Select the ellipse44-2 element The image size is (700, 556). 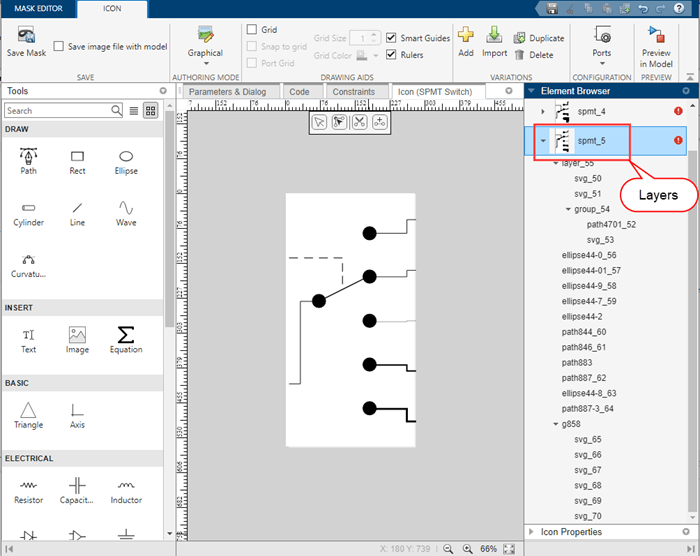(x=582, y=317)
